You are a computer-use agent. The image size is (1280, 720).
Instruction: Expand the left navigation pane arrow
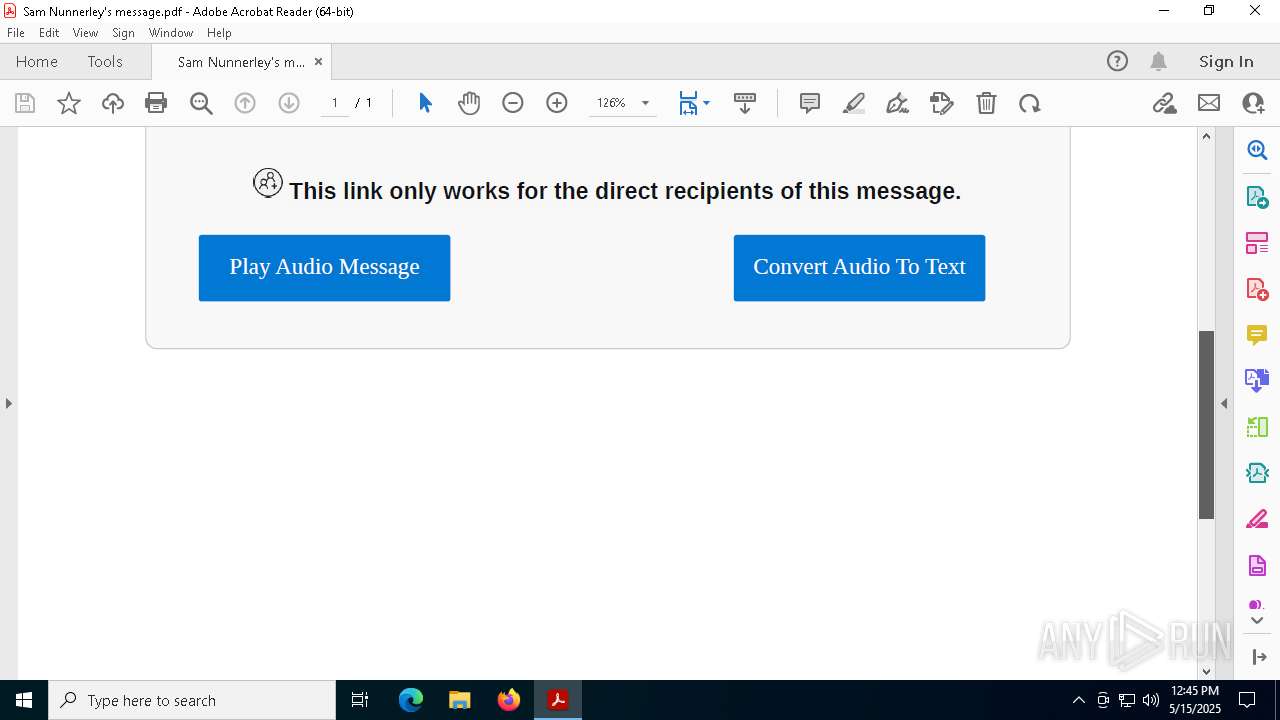[x=8, y=404]
